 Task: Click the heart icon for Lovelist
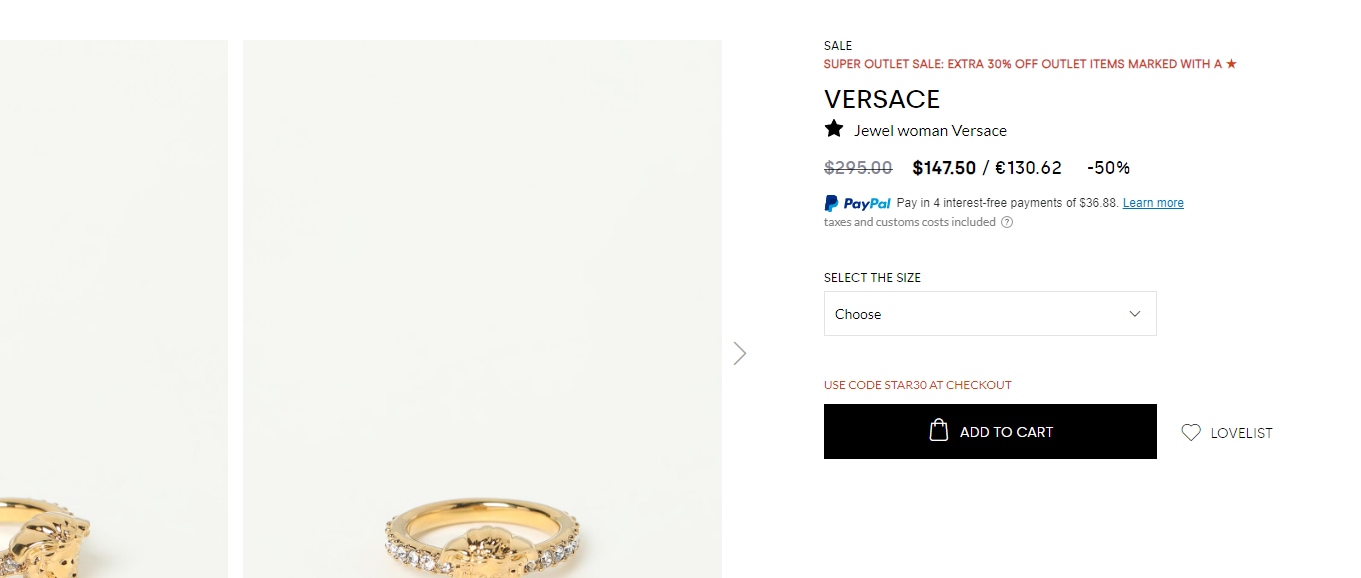[1191, 432]
